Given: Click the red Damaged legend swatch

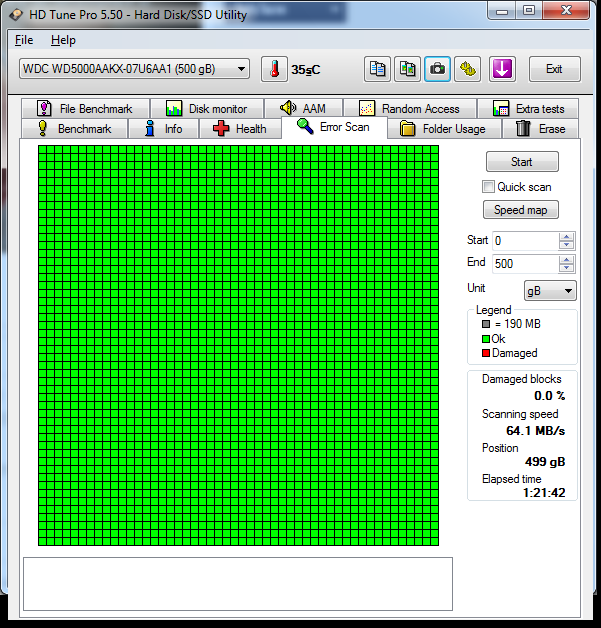Looking at the screenshot, I should [486, 353].
